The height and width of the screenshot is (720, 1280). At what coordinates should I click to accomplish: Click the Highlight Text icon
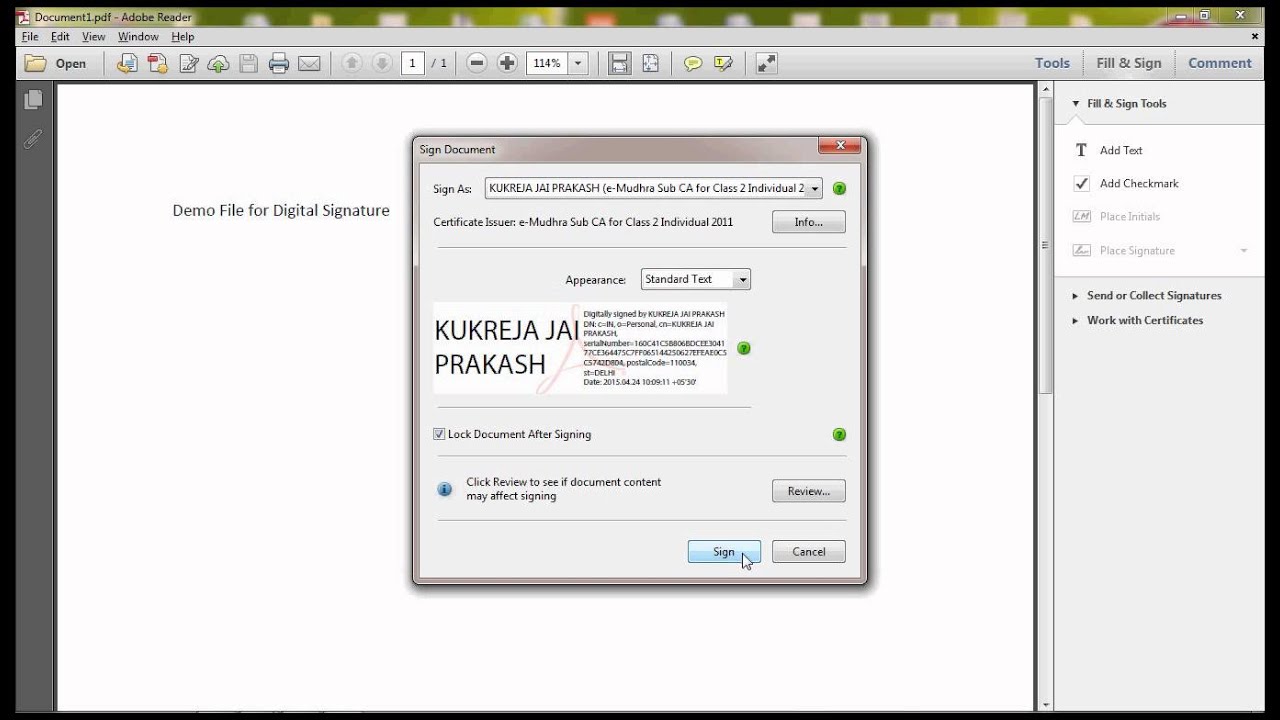coord(723,63)
